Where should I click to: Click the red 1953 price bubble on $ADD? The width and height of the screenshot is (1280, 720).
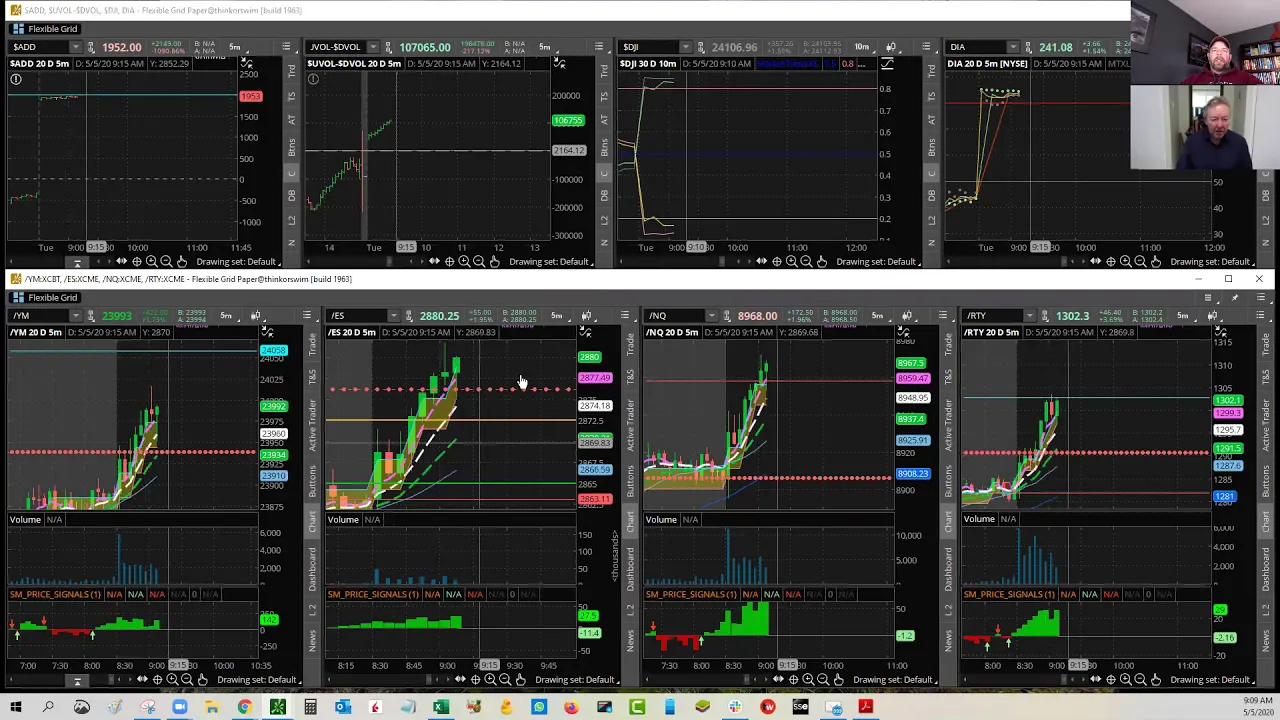tap(250, 96)
